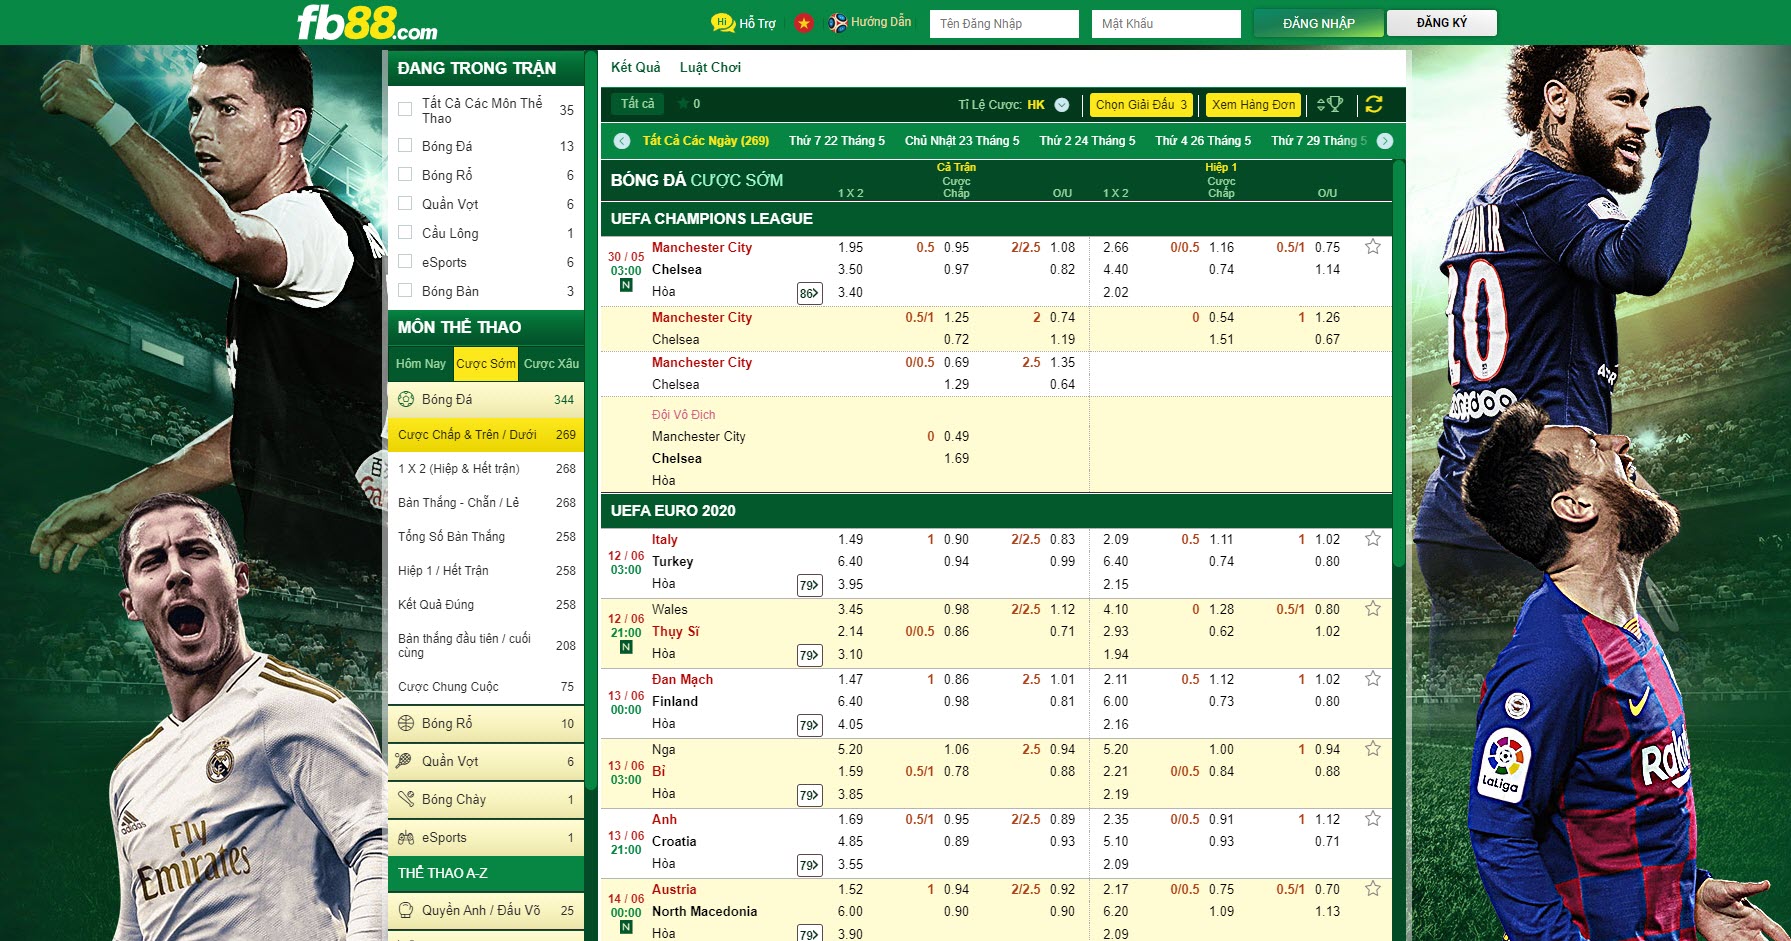Check the Bóng Bàn checkbox

405,290
